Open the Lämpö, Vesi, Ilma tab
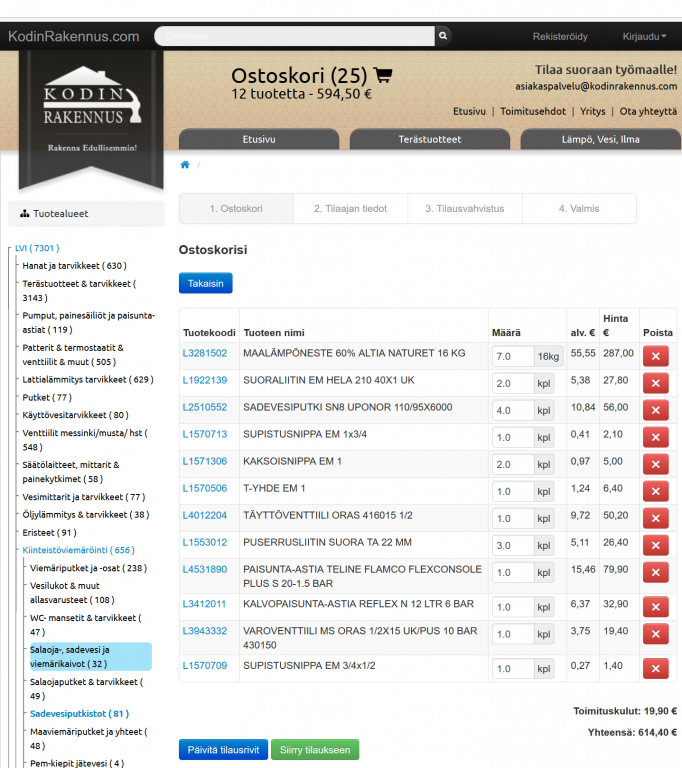 click(601, 139)
